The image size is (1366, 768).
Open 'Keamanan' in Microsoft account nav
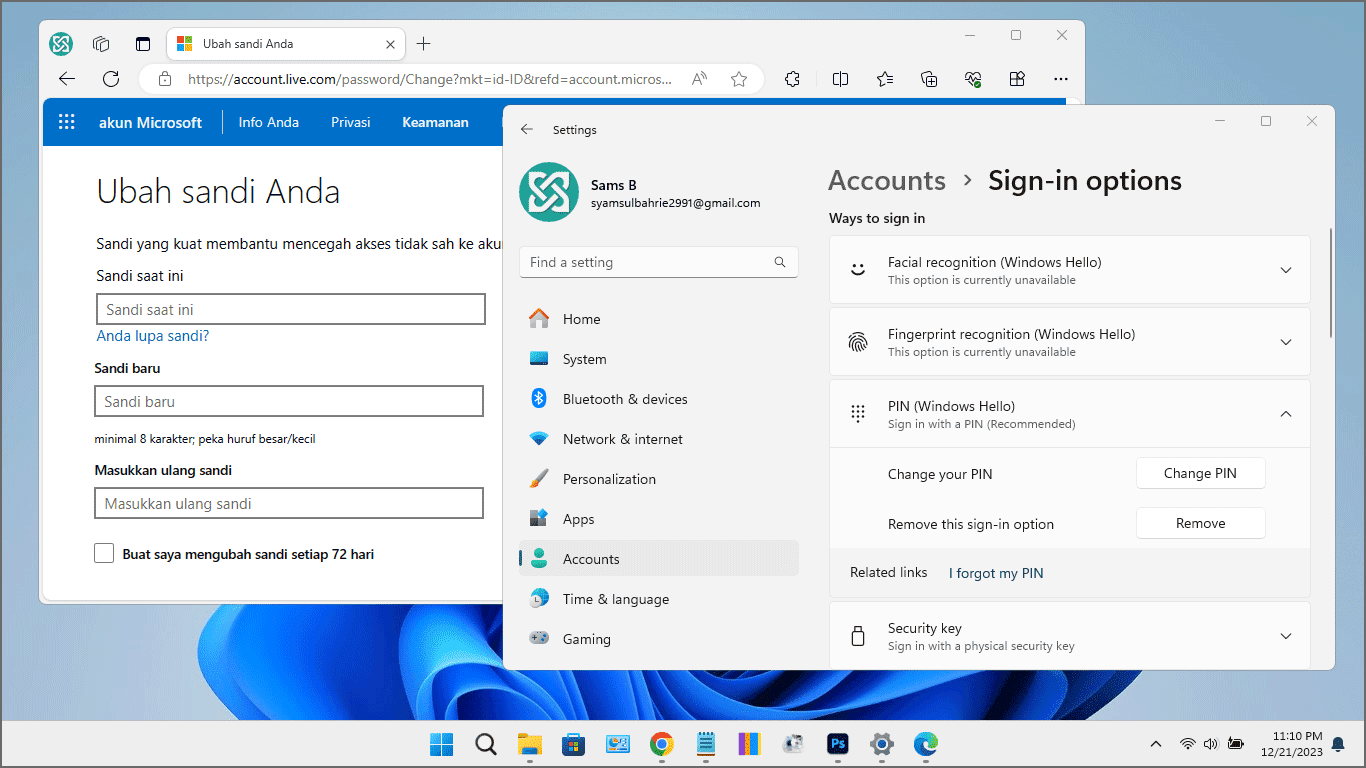(435, 122)
